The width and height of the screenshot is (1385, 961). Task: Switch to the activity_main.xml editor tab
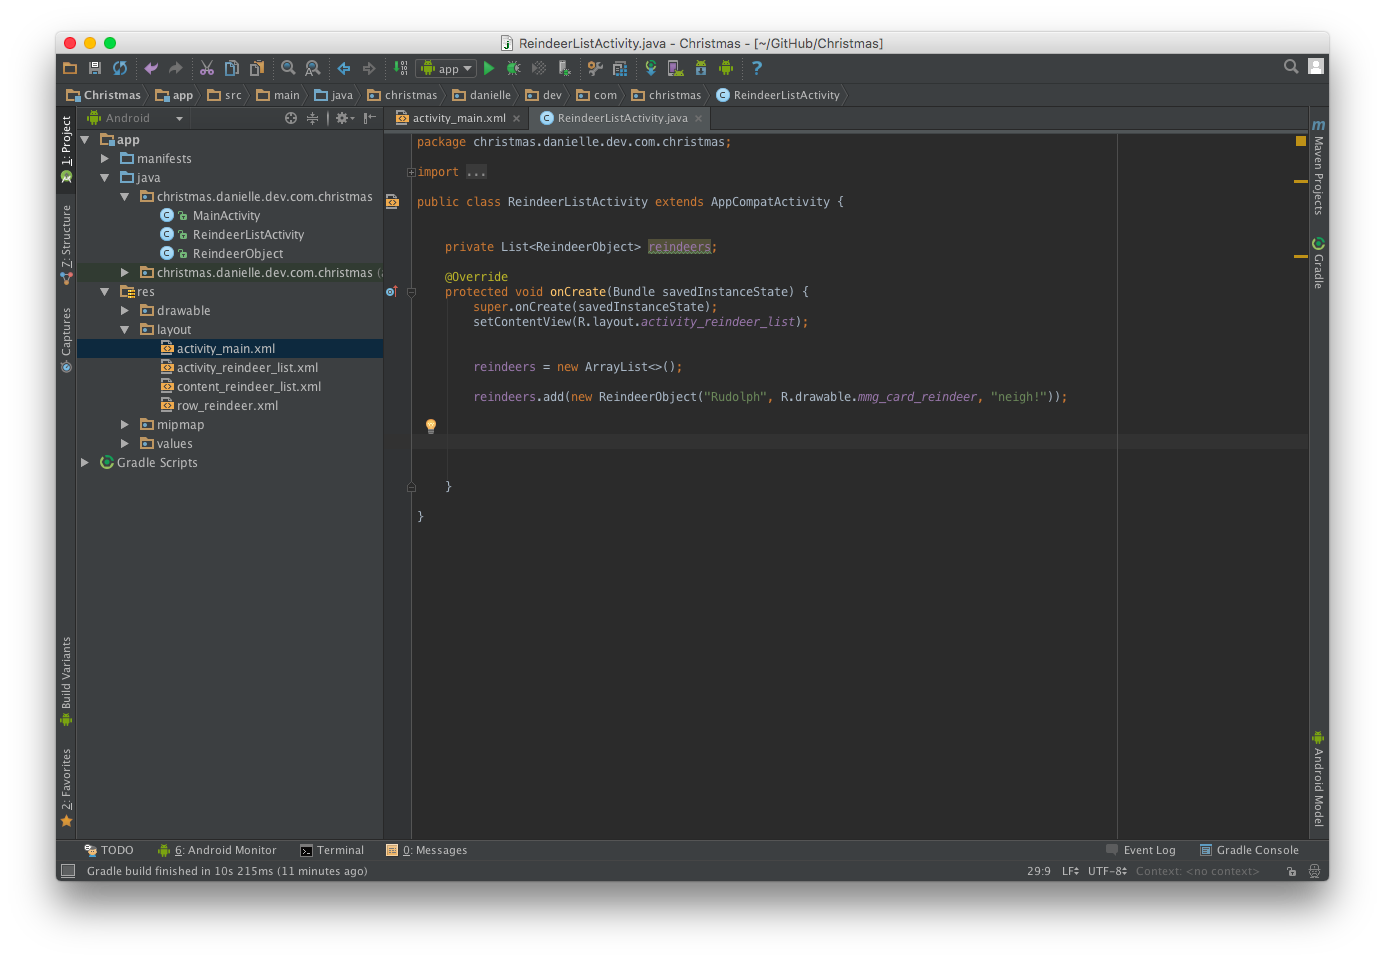point(458,118)
